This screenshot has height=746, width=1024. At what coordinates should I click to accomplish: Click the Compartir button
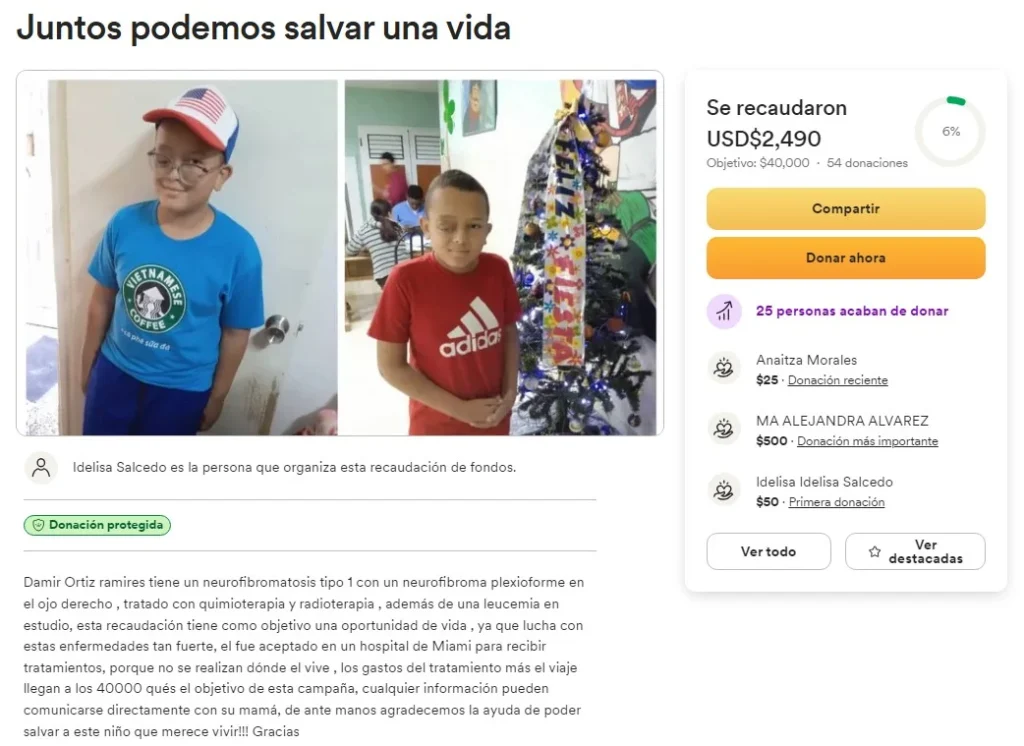pyautogui.click(x=846, y=208)
